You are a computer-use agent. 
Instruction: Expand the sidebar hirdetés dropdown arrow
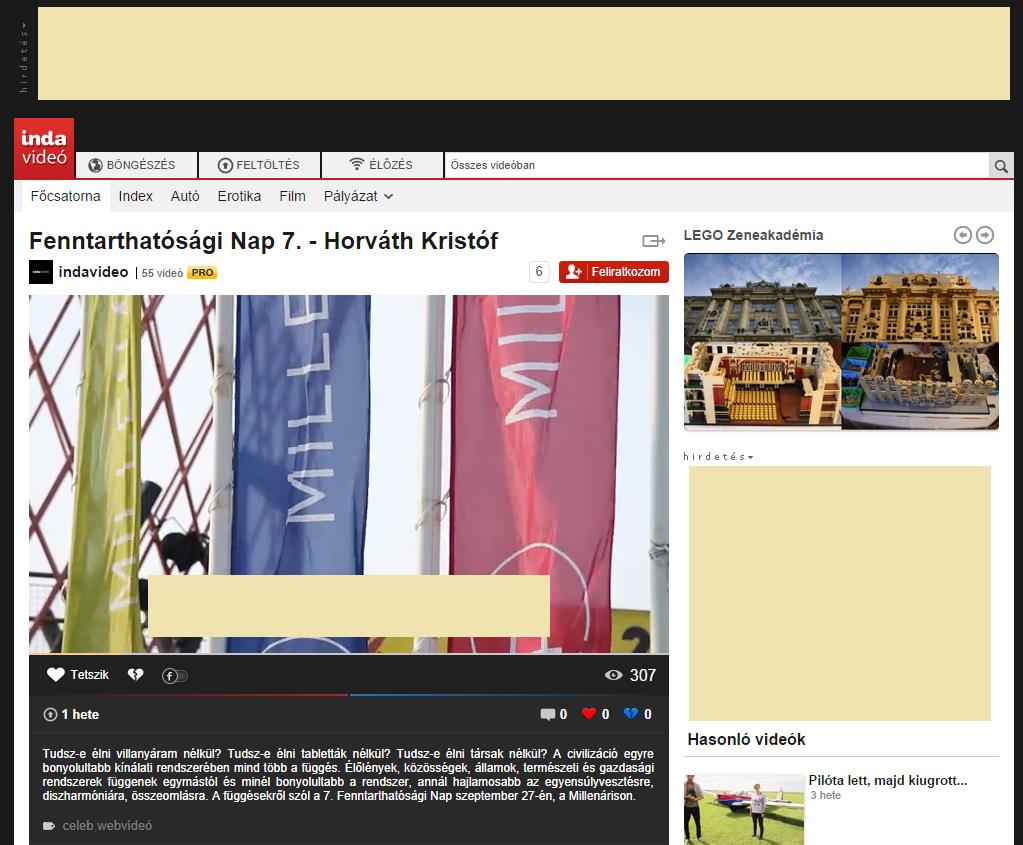[x=750, y=457]
